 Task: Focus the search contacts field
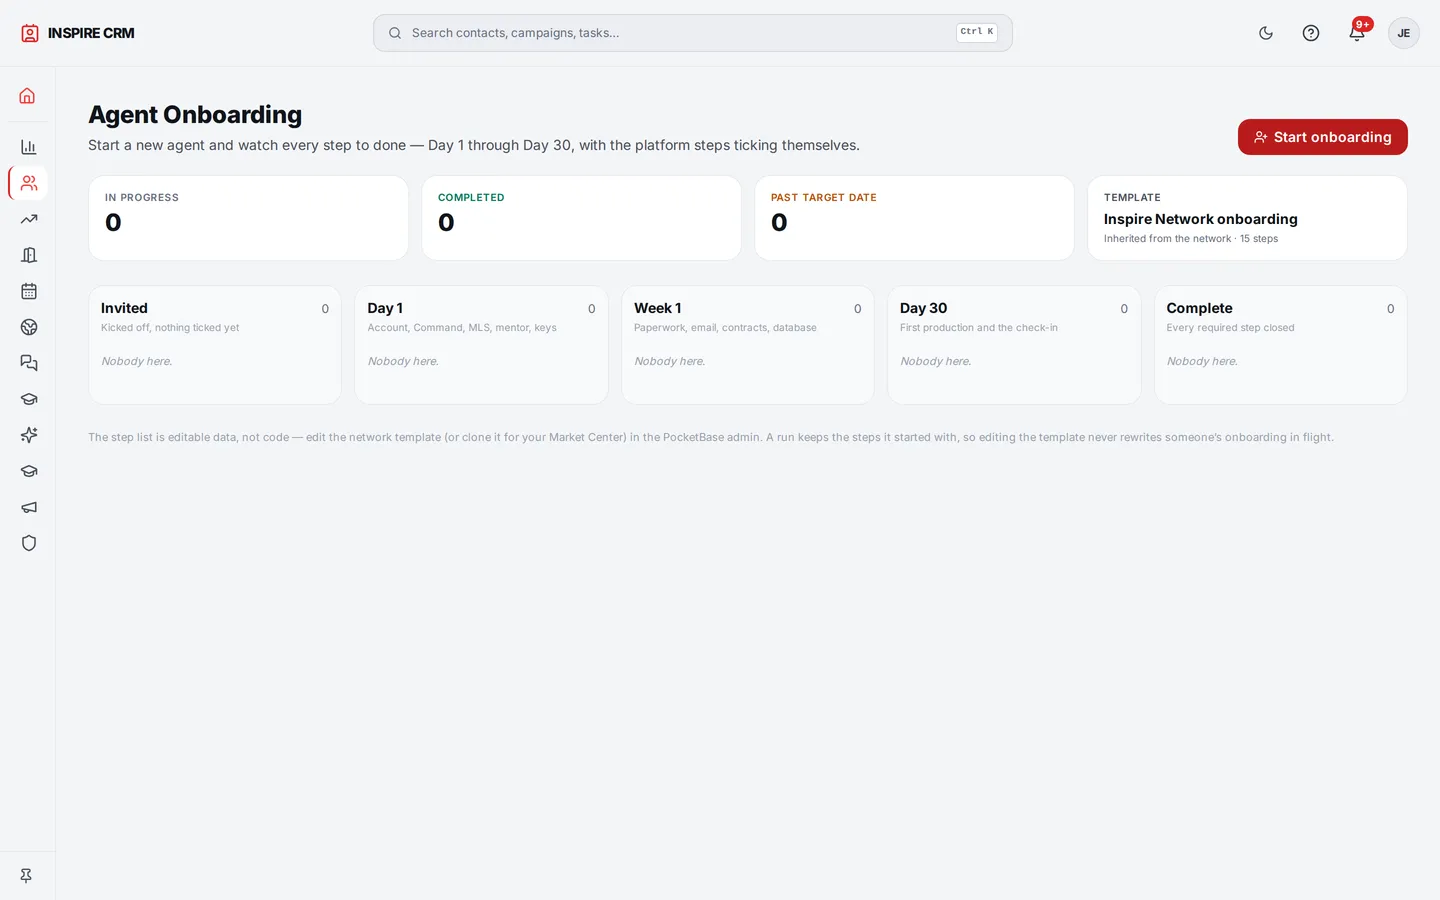(x=692, y=33)
